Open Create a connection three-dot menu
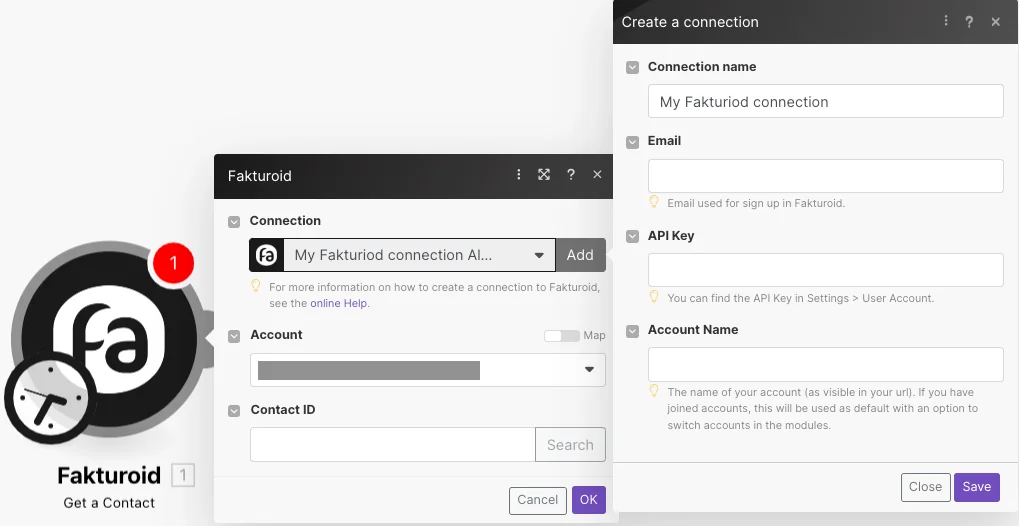The image size is (1019, 526). coord(946,21)
